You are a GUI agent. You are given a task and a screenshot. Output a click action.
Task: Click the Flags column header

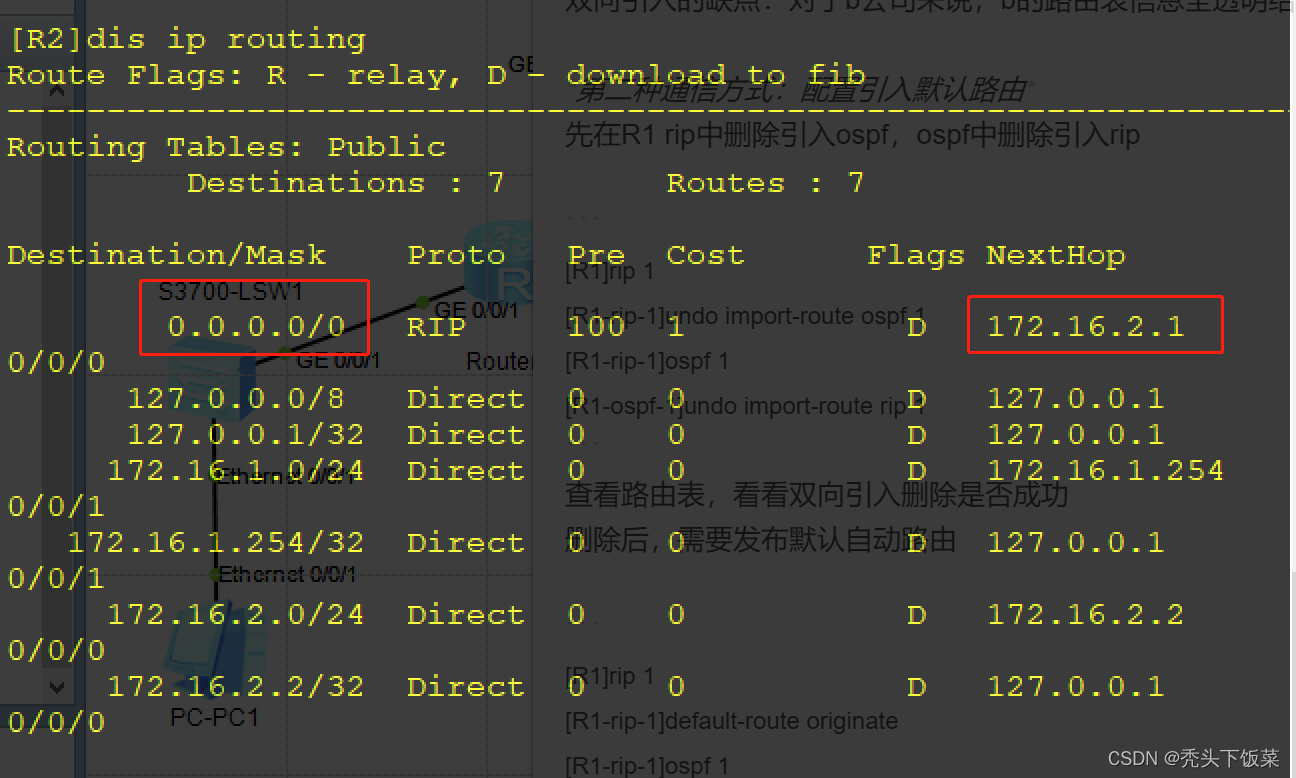pos(916,255)
